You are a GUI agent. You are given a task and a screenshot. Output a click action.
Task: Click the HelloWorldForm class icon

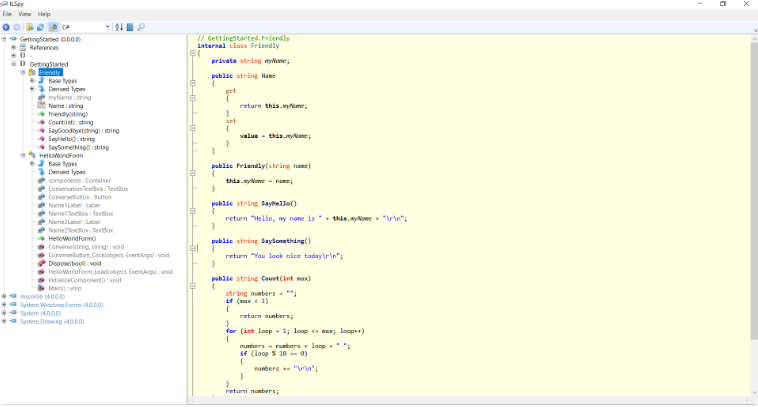pyautogui.click(x=32, y=156)
